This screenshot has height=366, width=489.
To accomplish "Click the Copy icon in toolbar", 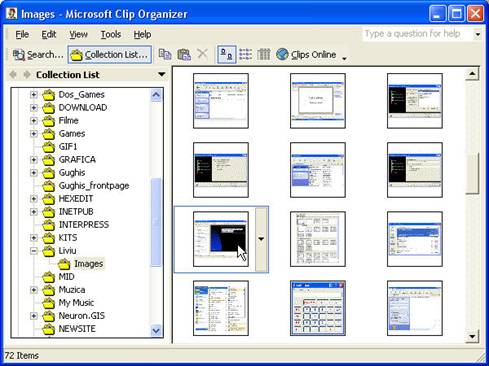I will [165, 54].
